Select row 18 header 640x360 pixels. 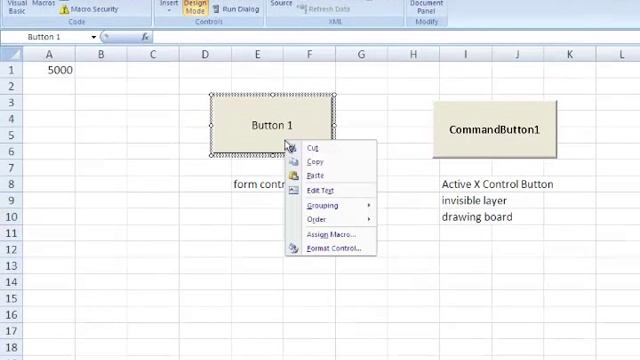pyautogui.click(x=11, y=347)
